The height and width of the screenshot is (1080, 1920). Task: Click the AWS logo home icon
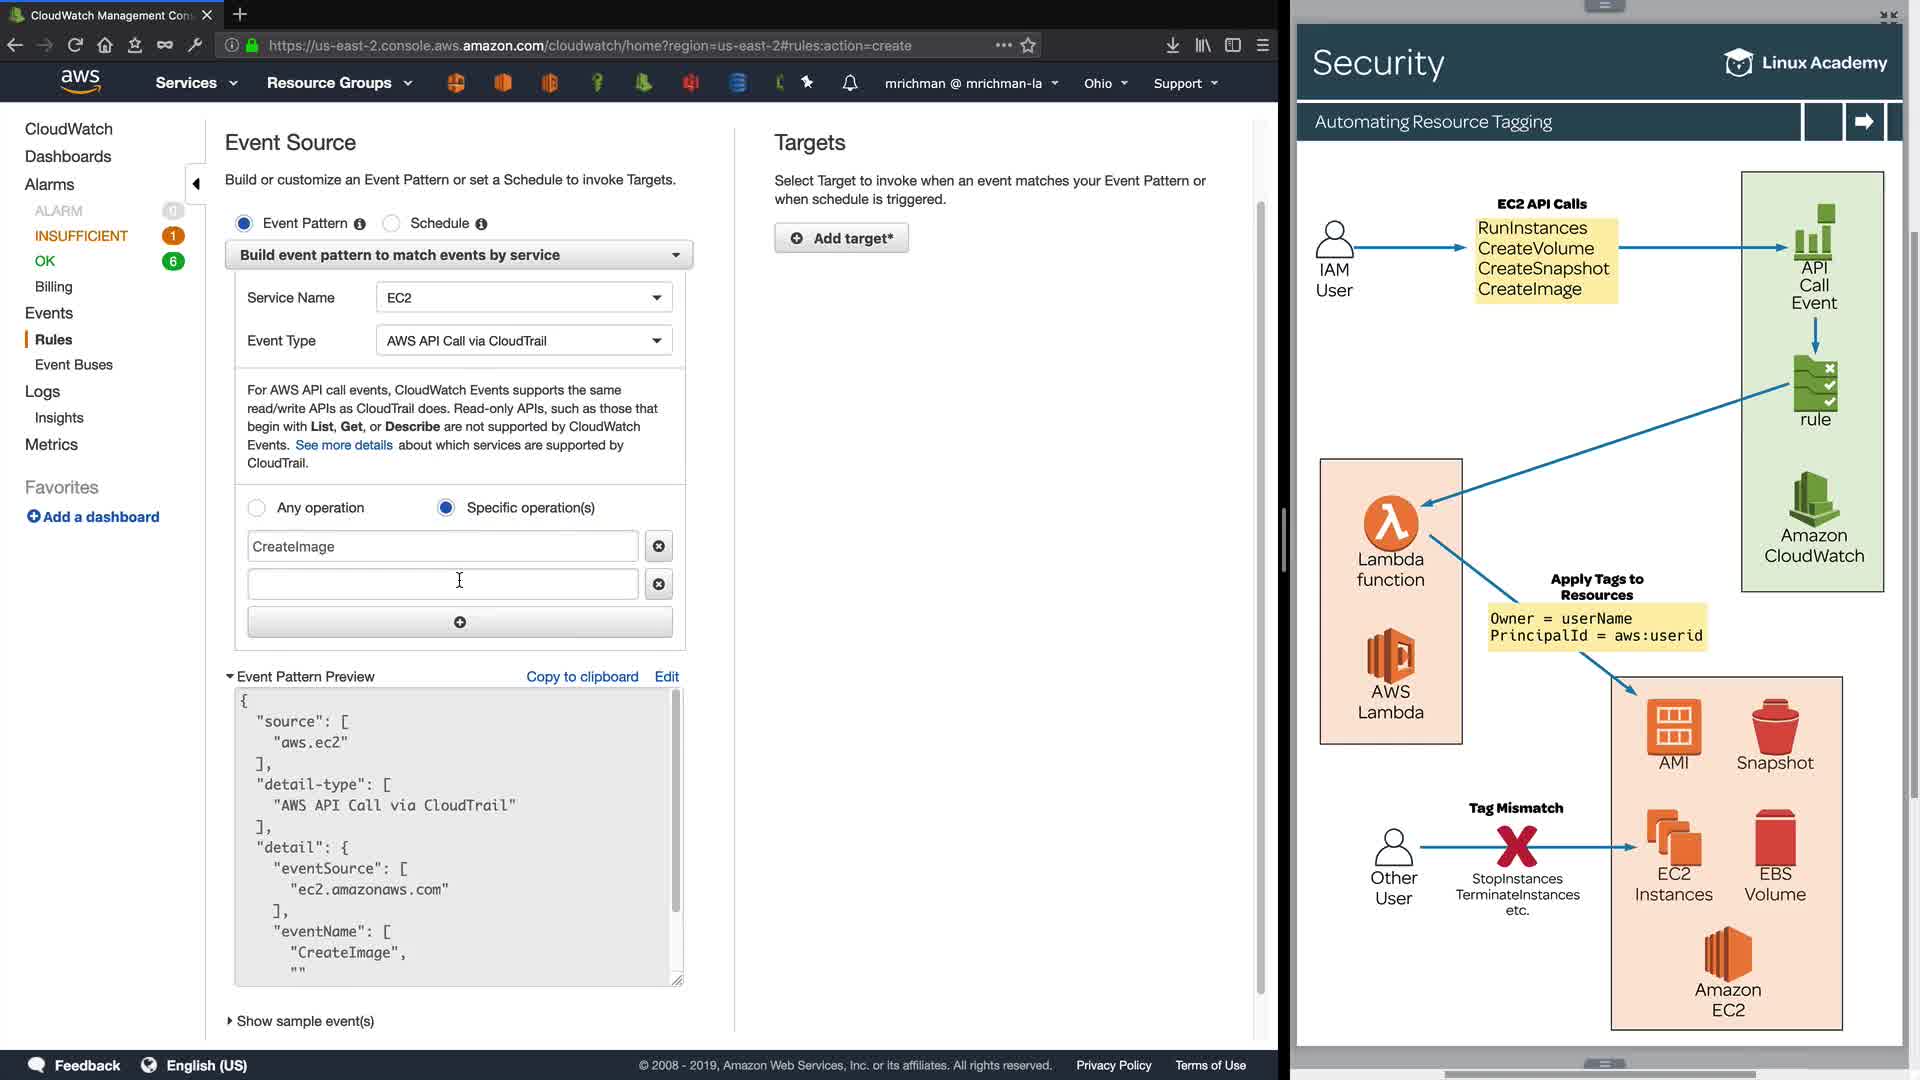(x=80, y=81)
